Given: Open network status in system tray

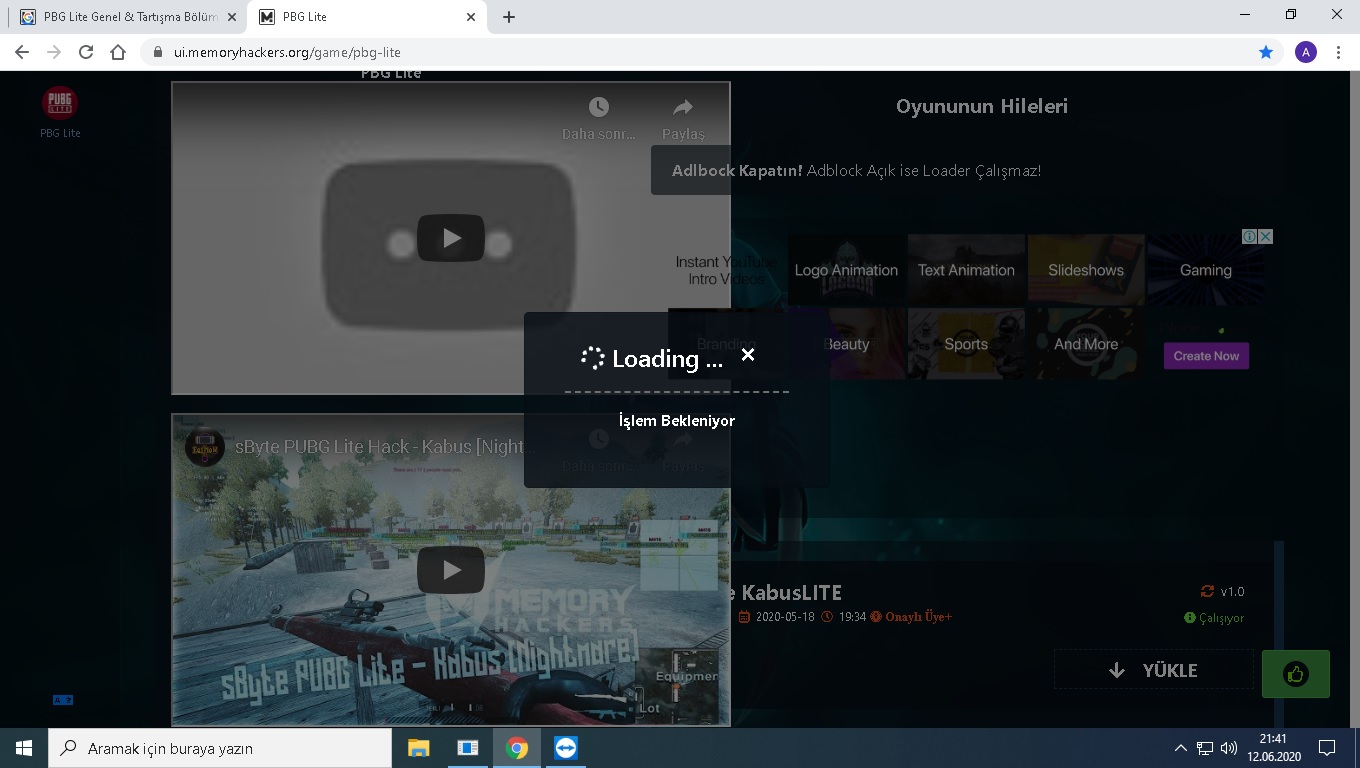Looking at the screenshot, I should [x=1205, y=748].
